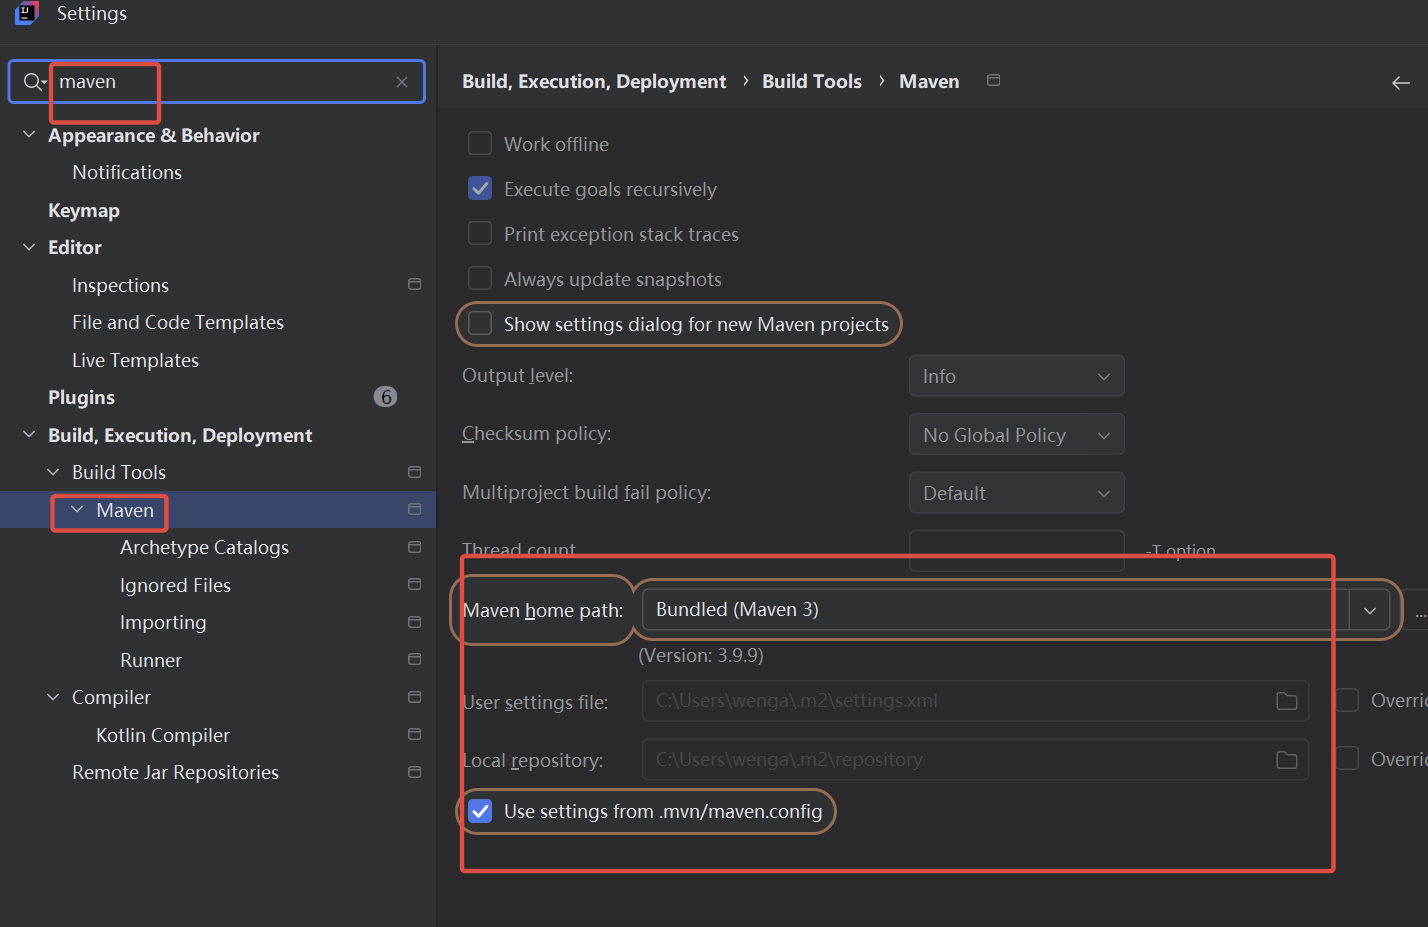Browse folder for User settings file
The height and width of the screenshot is (927, 1428).
point(1287,701)
